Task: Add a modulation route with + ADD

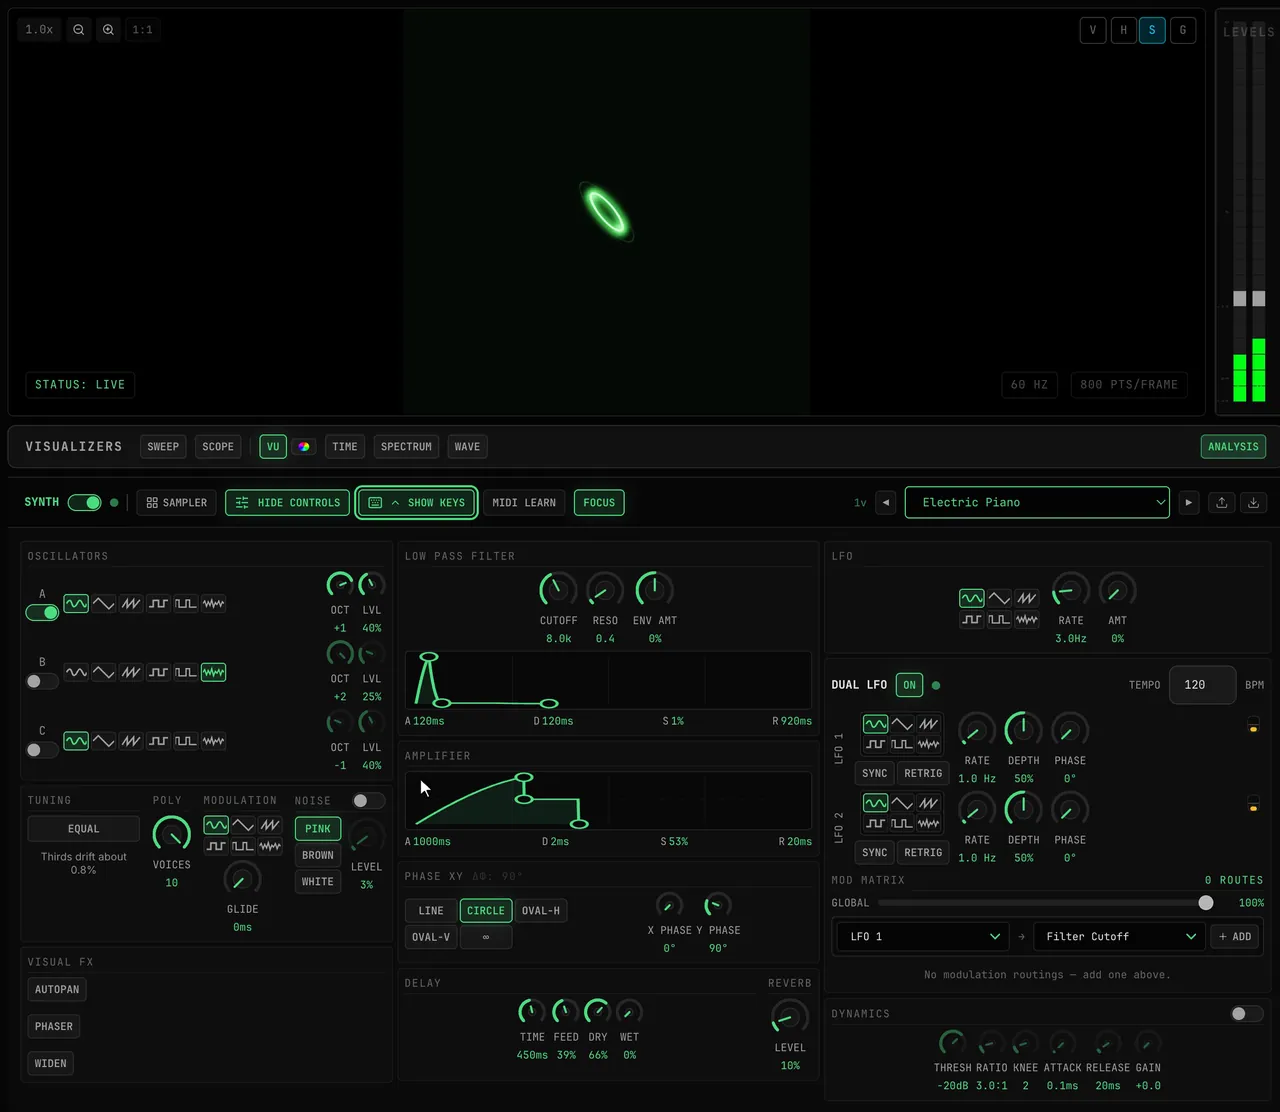Action: pos(1235,937)
